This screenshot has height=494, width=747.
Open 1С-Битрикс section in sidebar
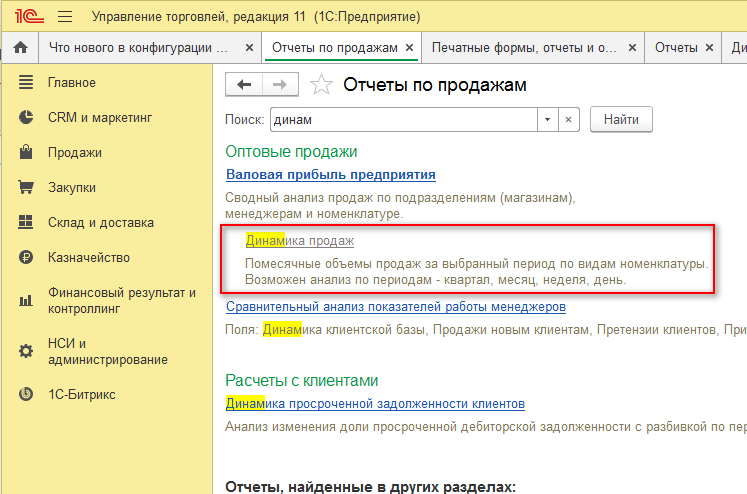click(x=82, y=394)
